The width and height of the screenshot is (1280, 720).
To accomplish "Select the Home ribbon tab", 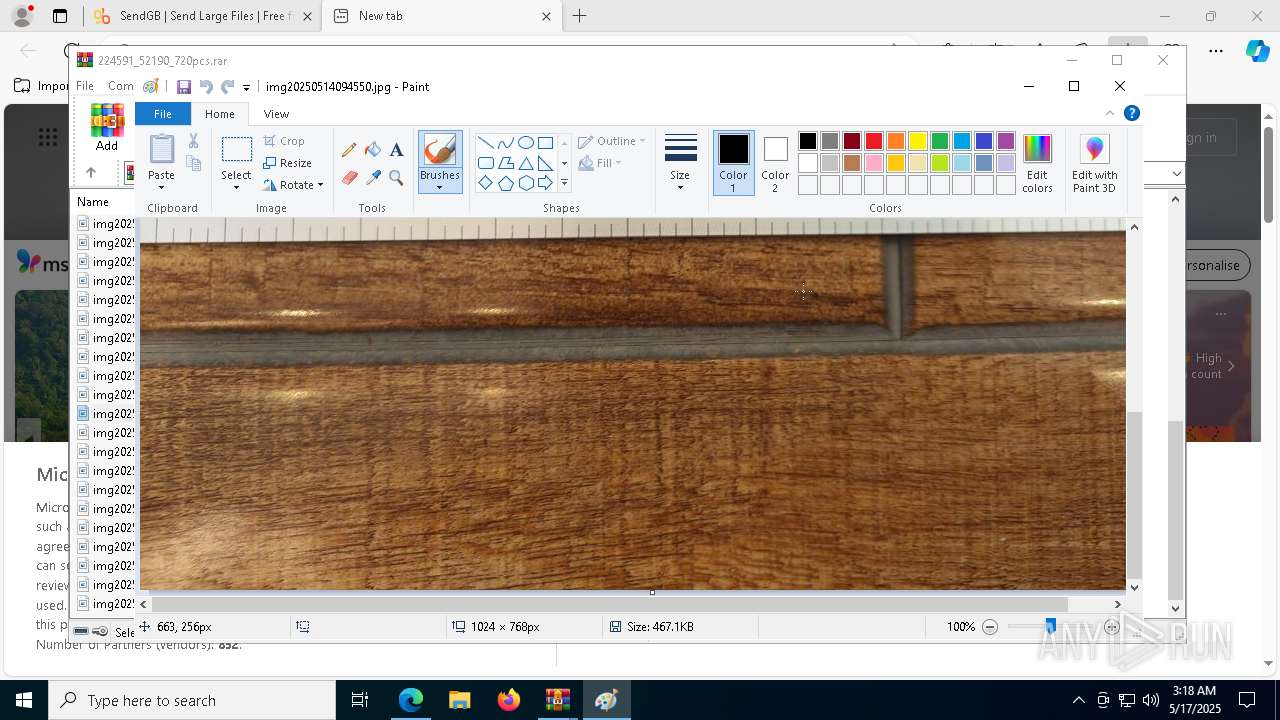I will [220, 114].
